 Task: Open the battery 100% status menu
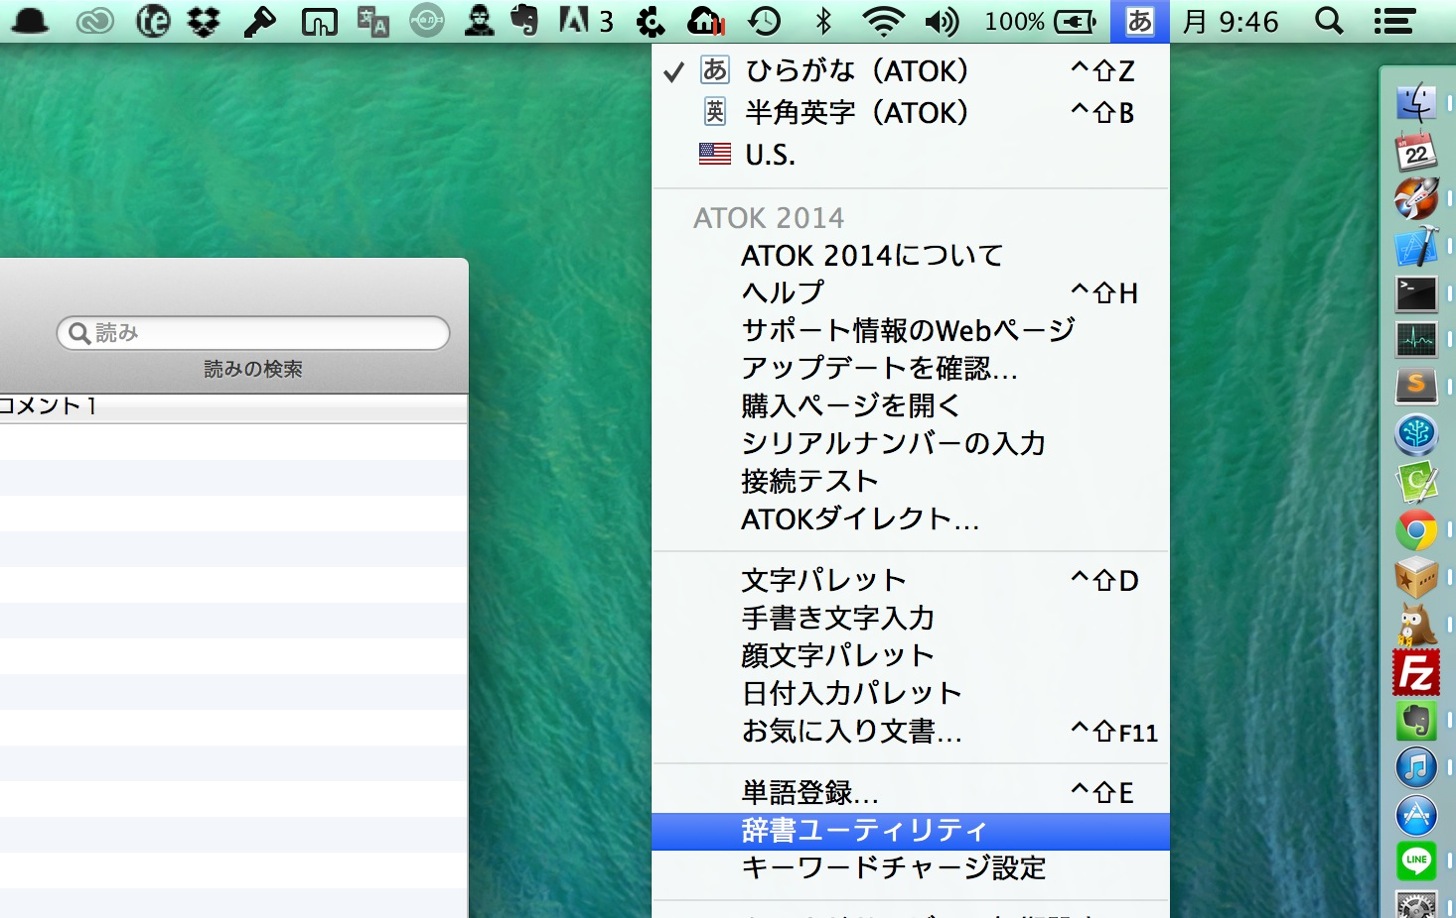[1041, 21]
